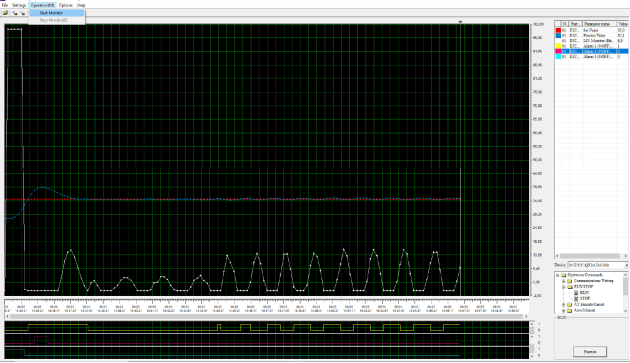This screenshot has height=363, width=630.
Task: Collapse the RUN/STOP tree node
Action: click(x=563, y=287)
